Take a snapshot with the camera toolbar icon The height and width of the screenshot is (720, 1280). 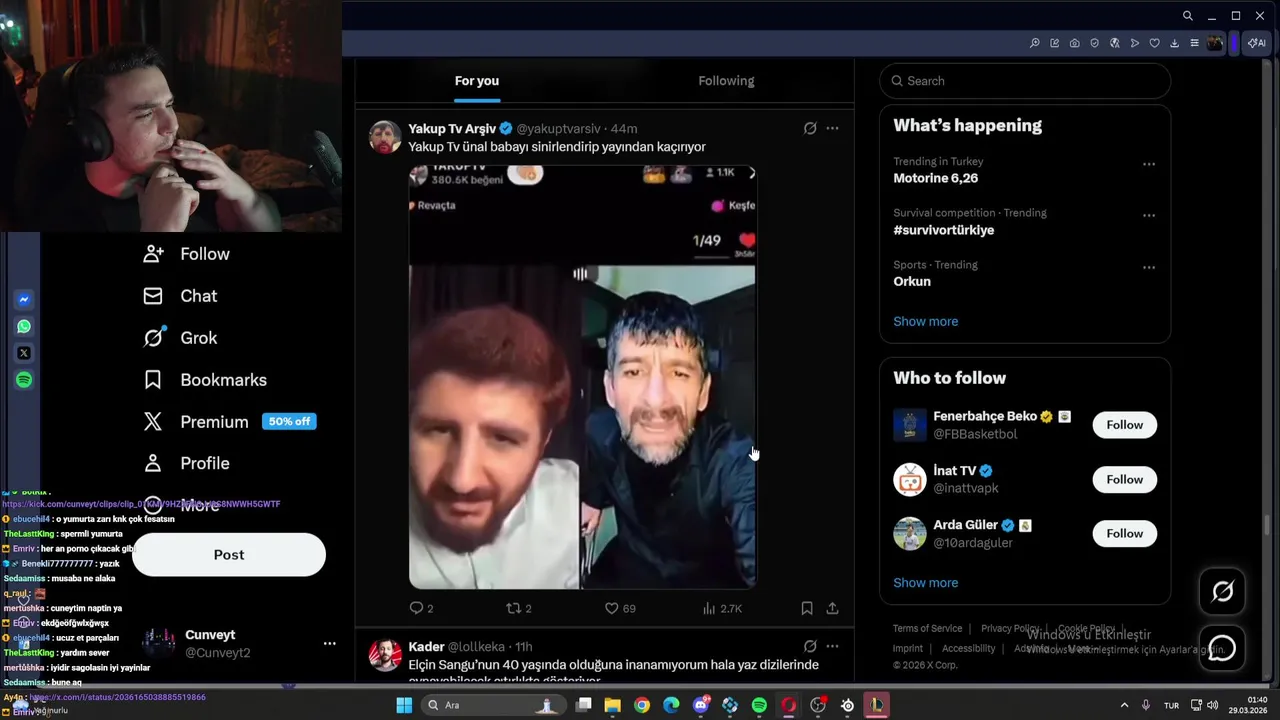1074,43
